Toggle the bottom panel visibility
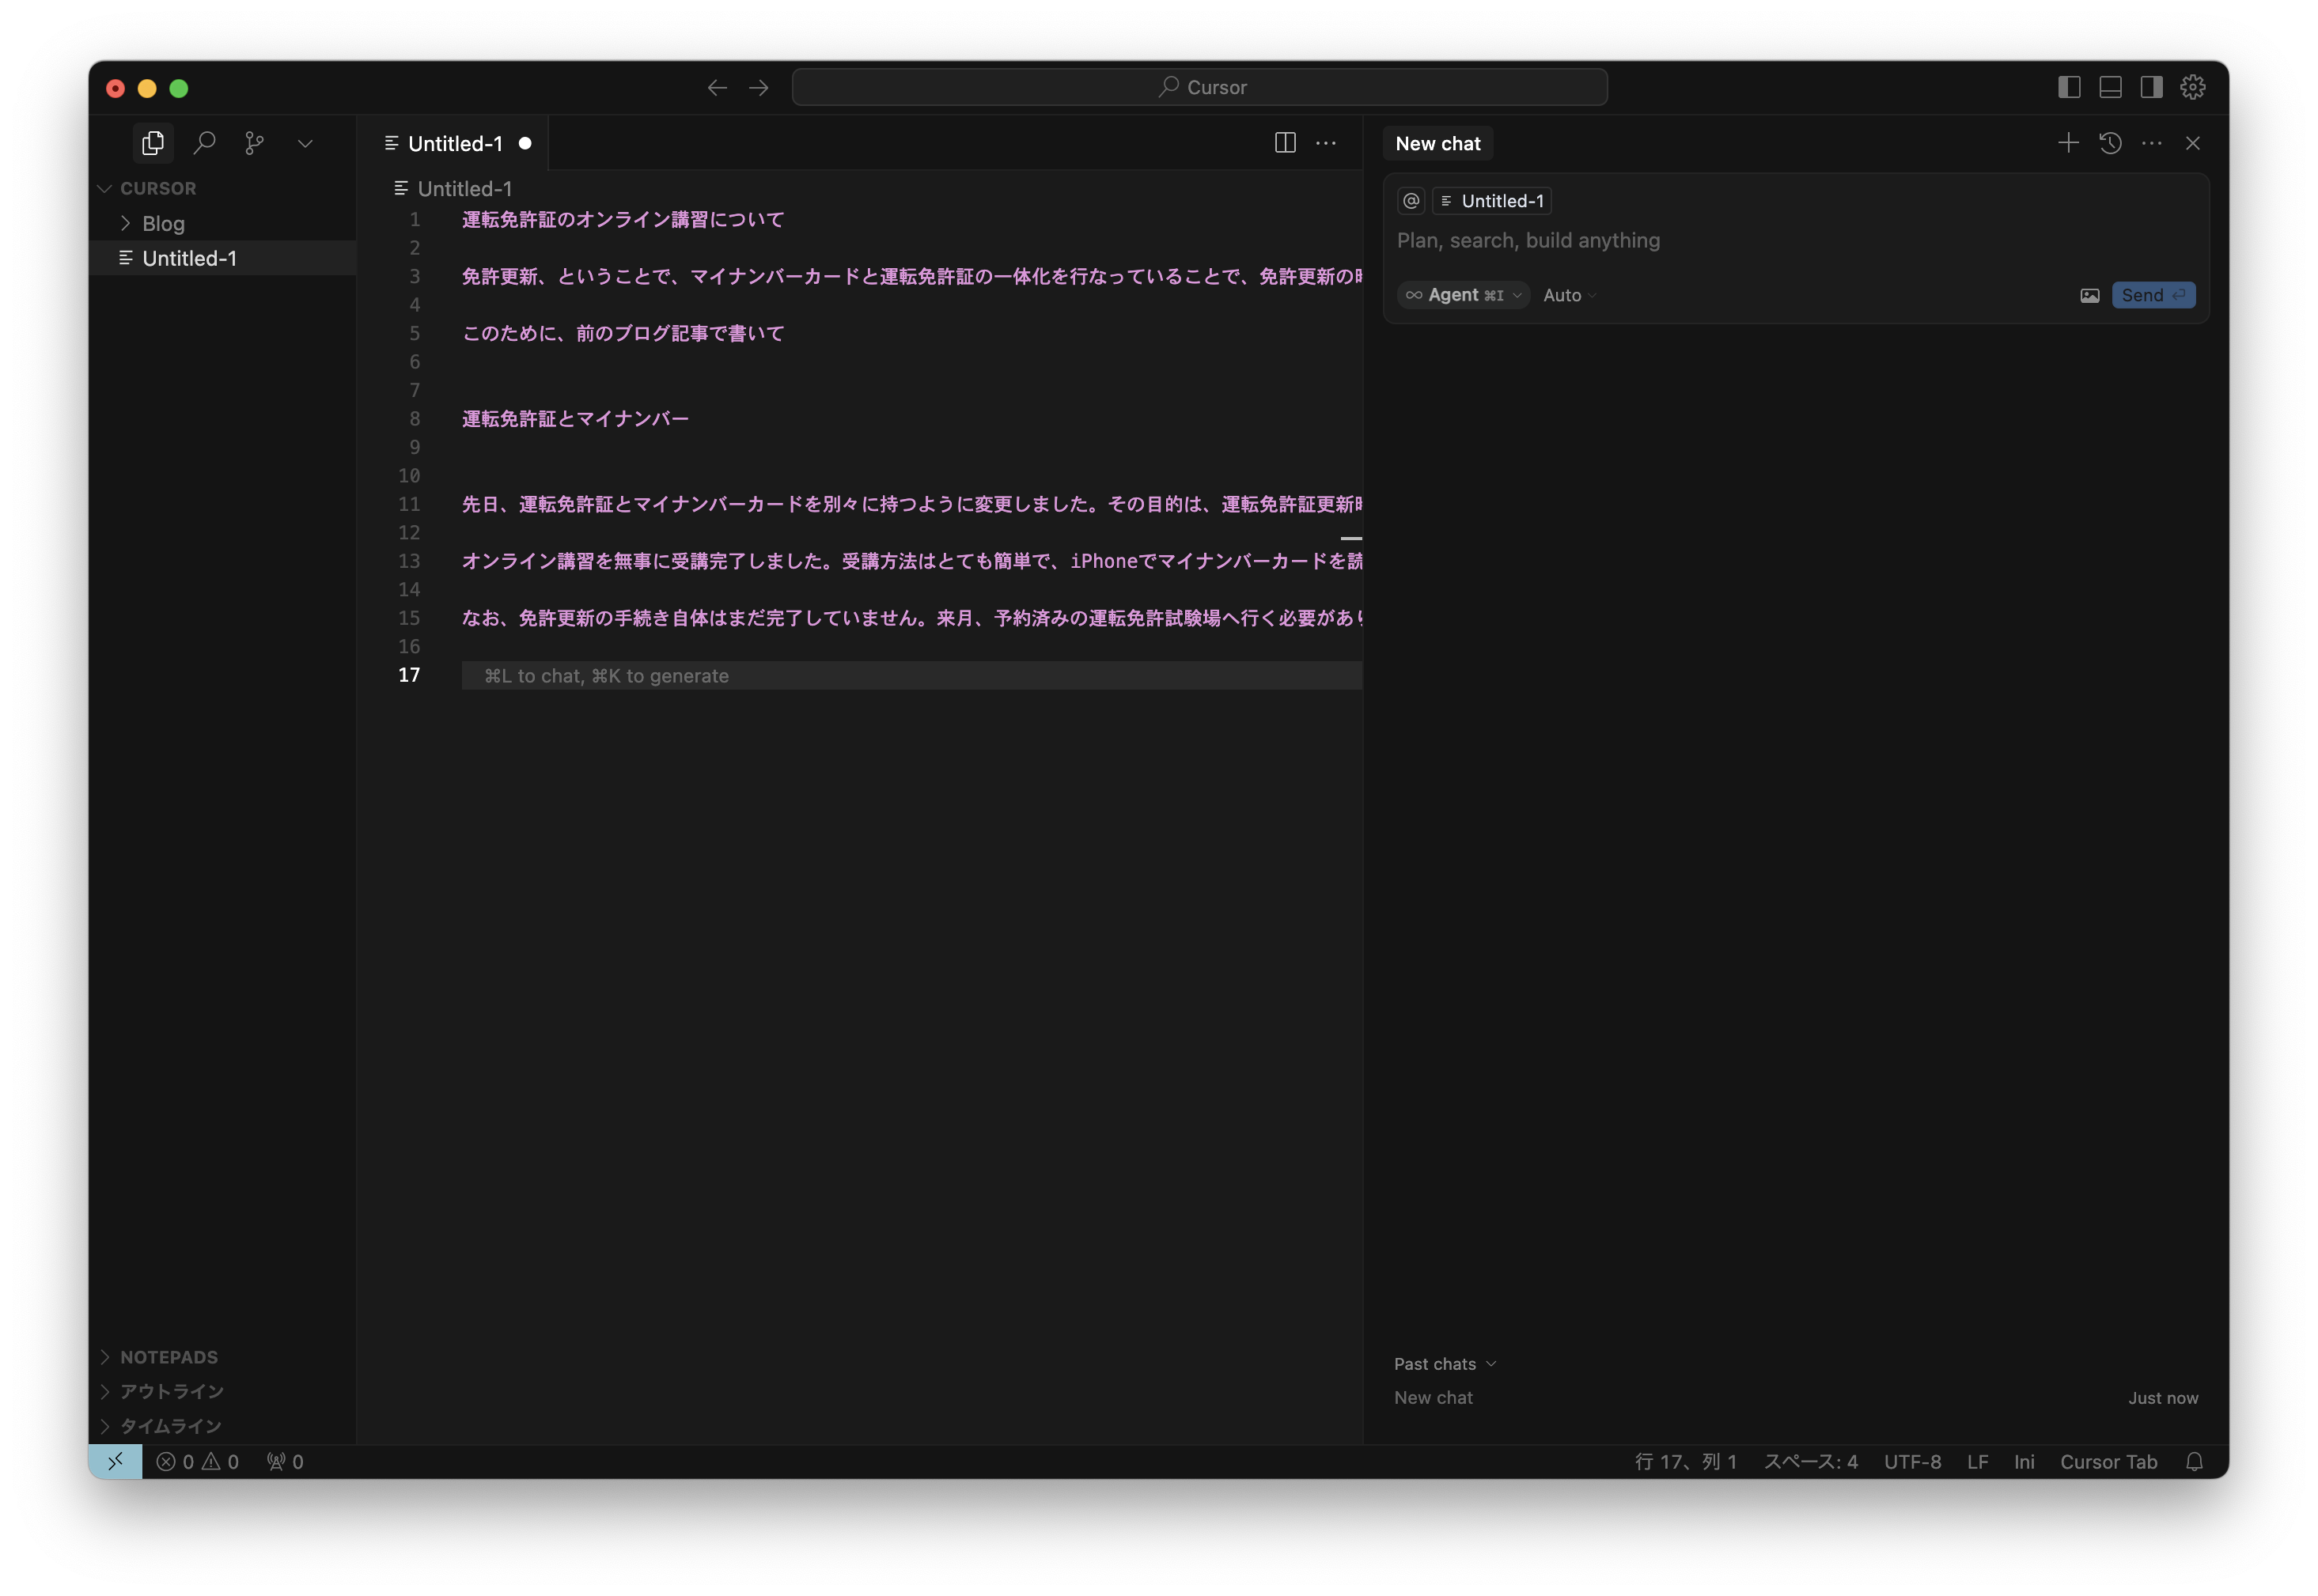The image size is (2318, 1596). tap(2109, 87)
